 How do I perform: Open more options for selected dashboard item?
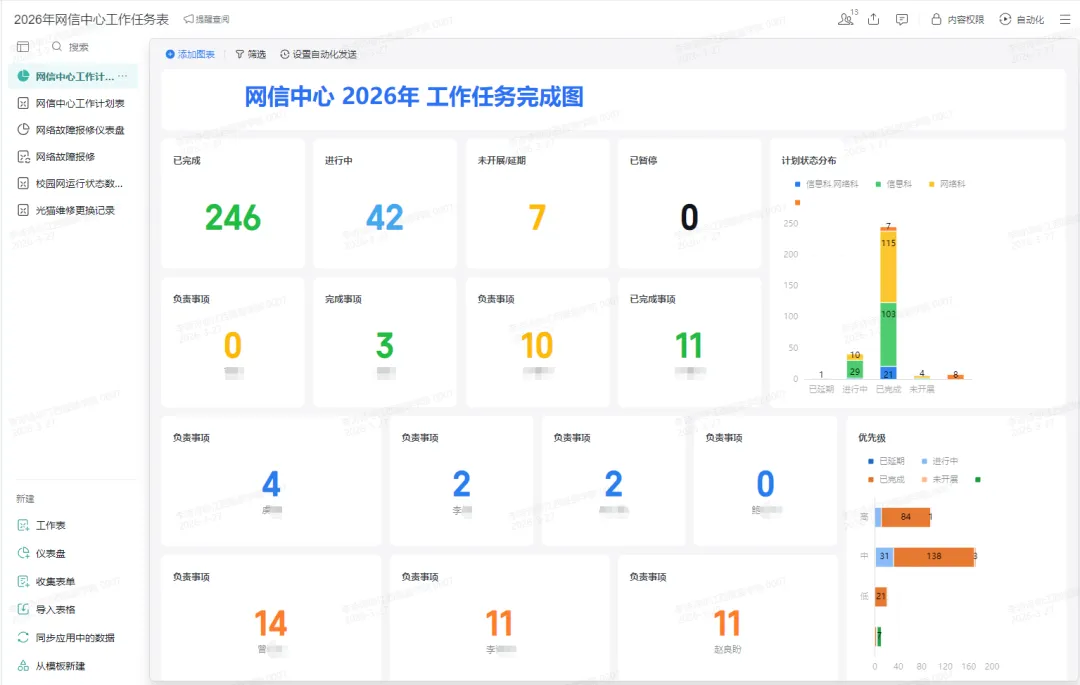coord(123,76)
